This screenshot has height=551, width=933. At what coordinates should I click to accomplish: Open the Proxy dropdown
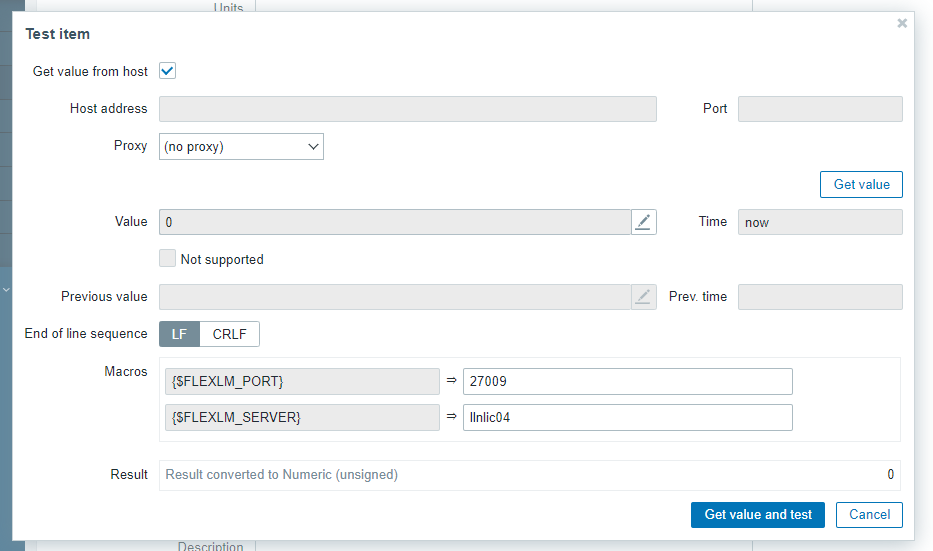241,146
